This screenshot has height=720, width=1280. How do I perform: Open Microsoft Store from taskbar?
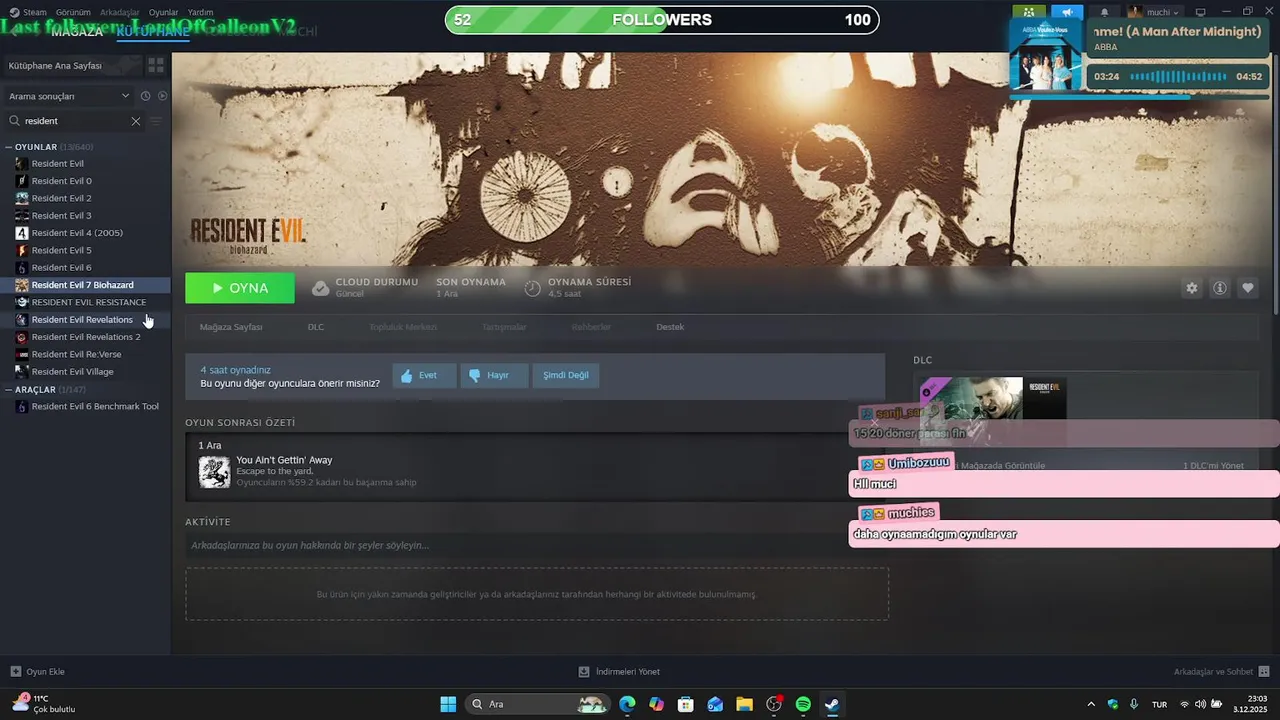coord(685,704)
